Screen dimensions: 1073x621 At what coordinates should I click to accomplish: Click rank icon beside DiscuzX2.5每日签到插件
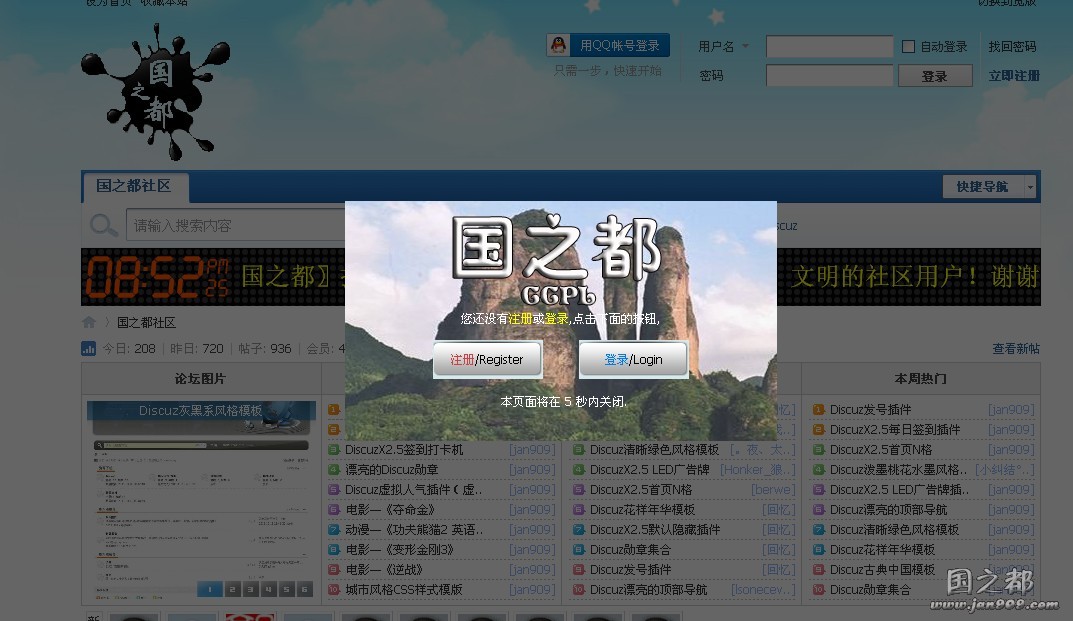point(818,429)
